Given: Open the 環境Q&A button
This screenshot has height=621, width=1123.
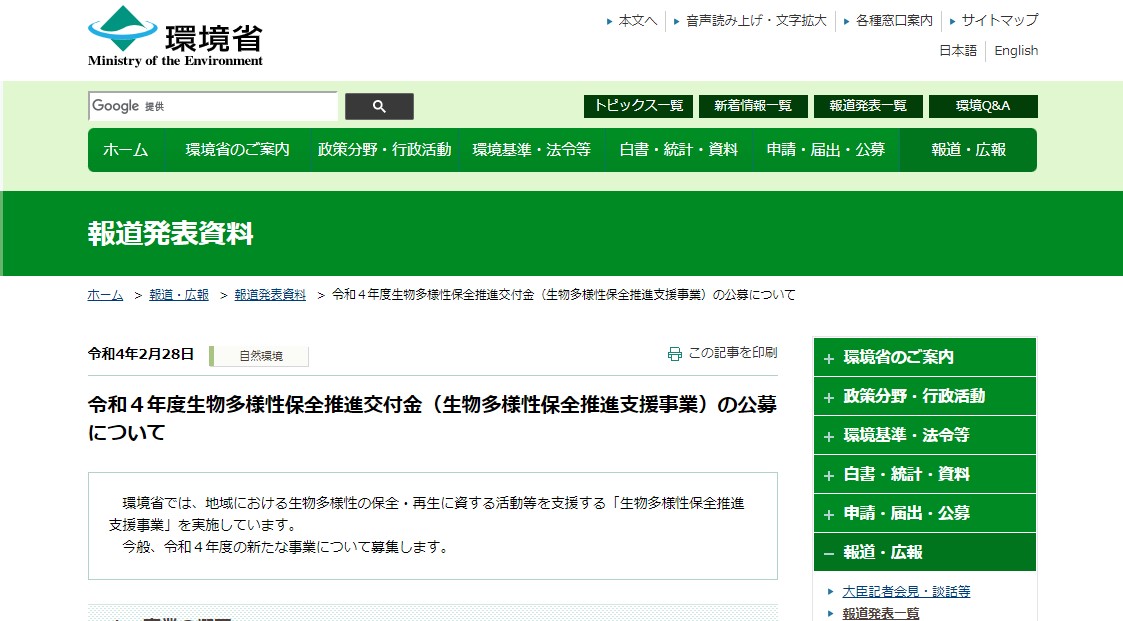Looking at the screenshot, I should (982, 106).
